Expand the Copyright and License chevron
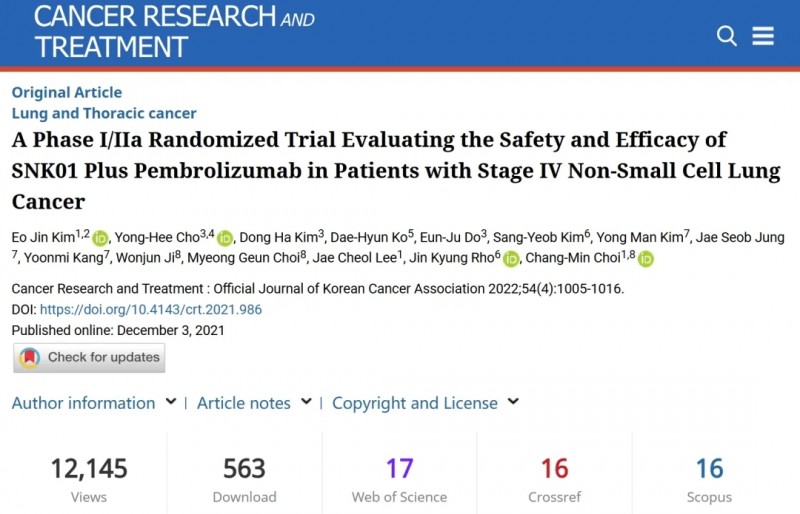Image resolution: width=800 pixels, height=514 pixels. 513,402
